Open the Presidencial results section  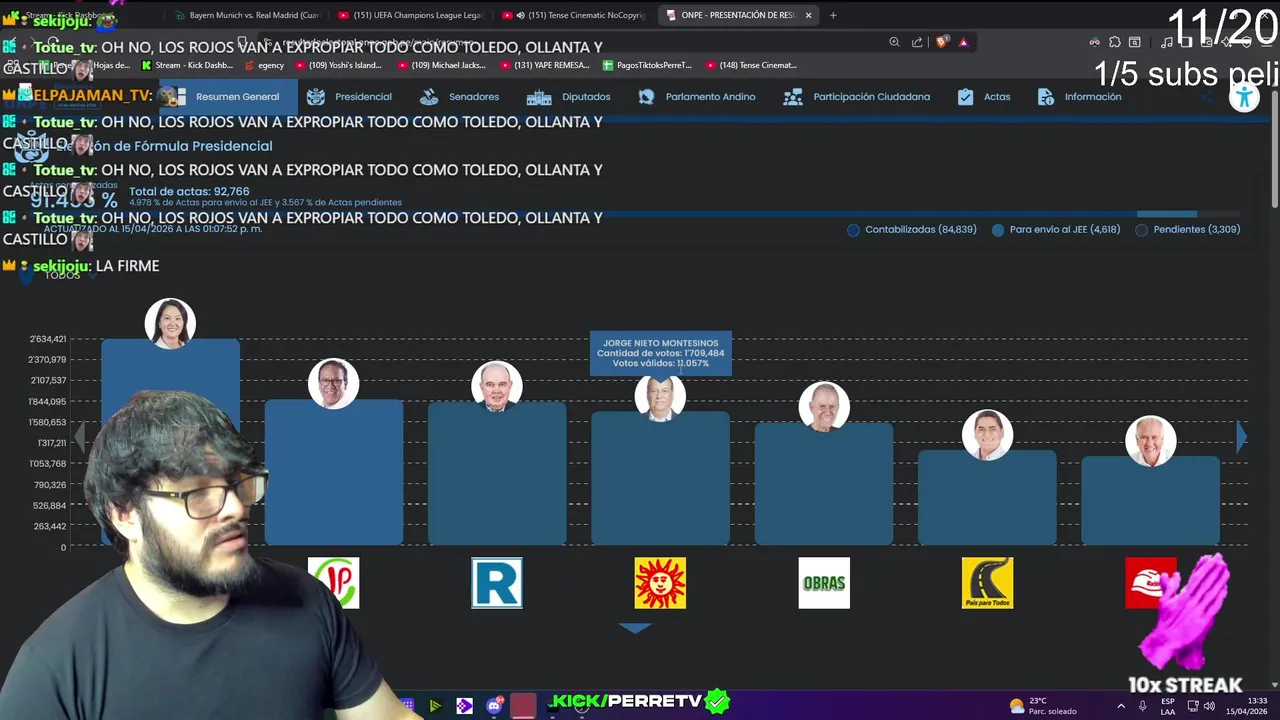coord(349,97)
